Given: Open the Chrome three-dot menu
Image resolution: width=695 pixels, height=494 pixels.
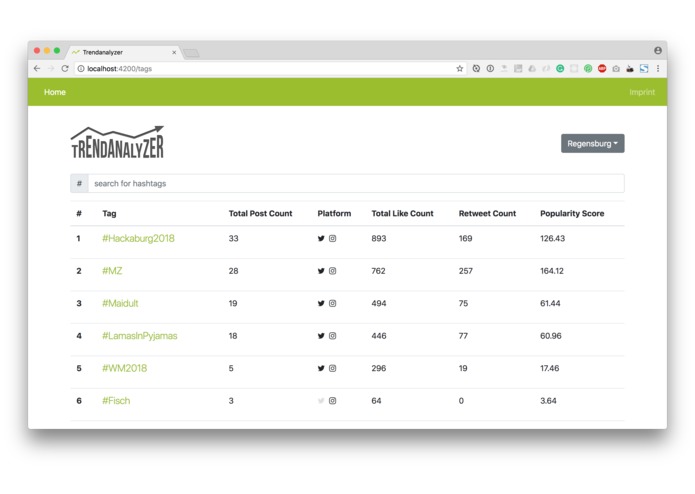Looking at the screenshot, I should [x=658, y=69].
